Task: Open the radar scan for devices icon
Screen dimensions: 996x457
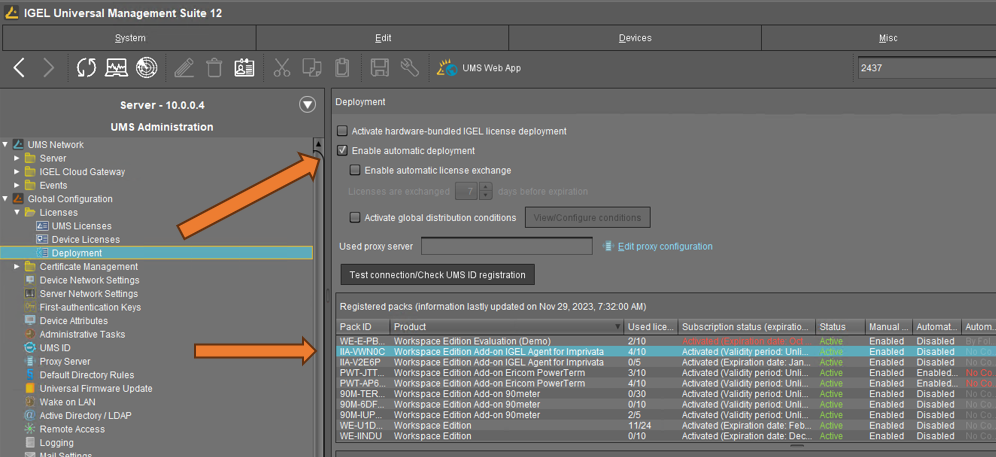Action: [147, 68]
